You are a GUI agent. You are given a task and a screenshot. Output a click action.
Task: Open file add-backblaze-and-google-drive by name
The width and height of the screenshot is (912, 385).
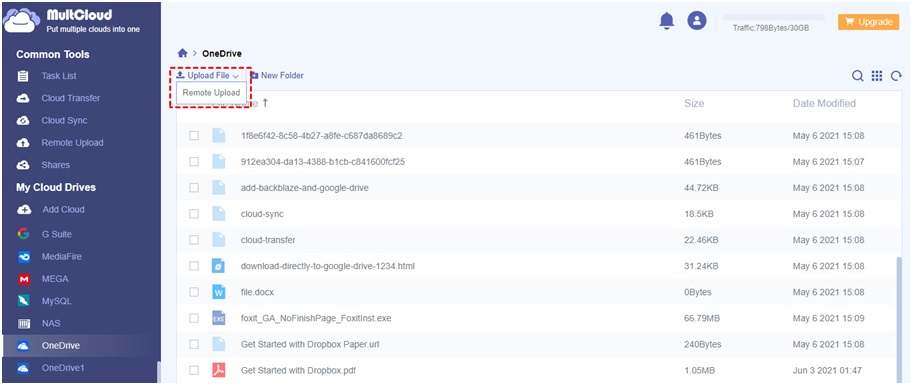305,188
